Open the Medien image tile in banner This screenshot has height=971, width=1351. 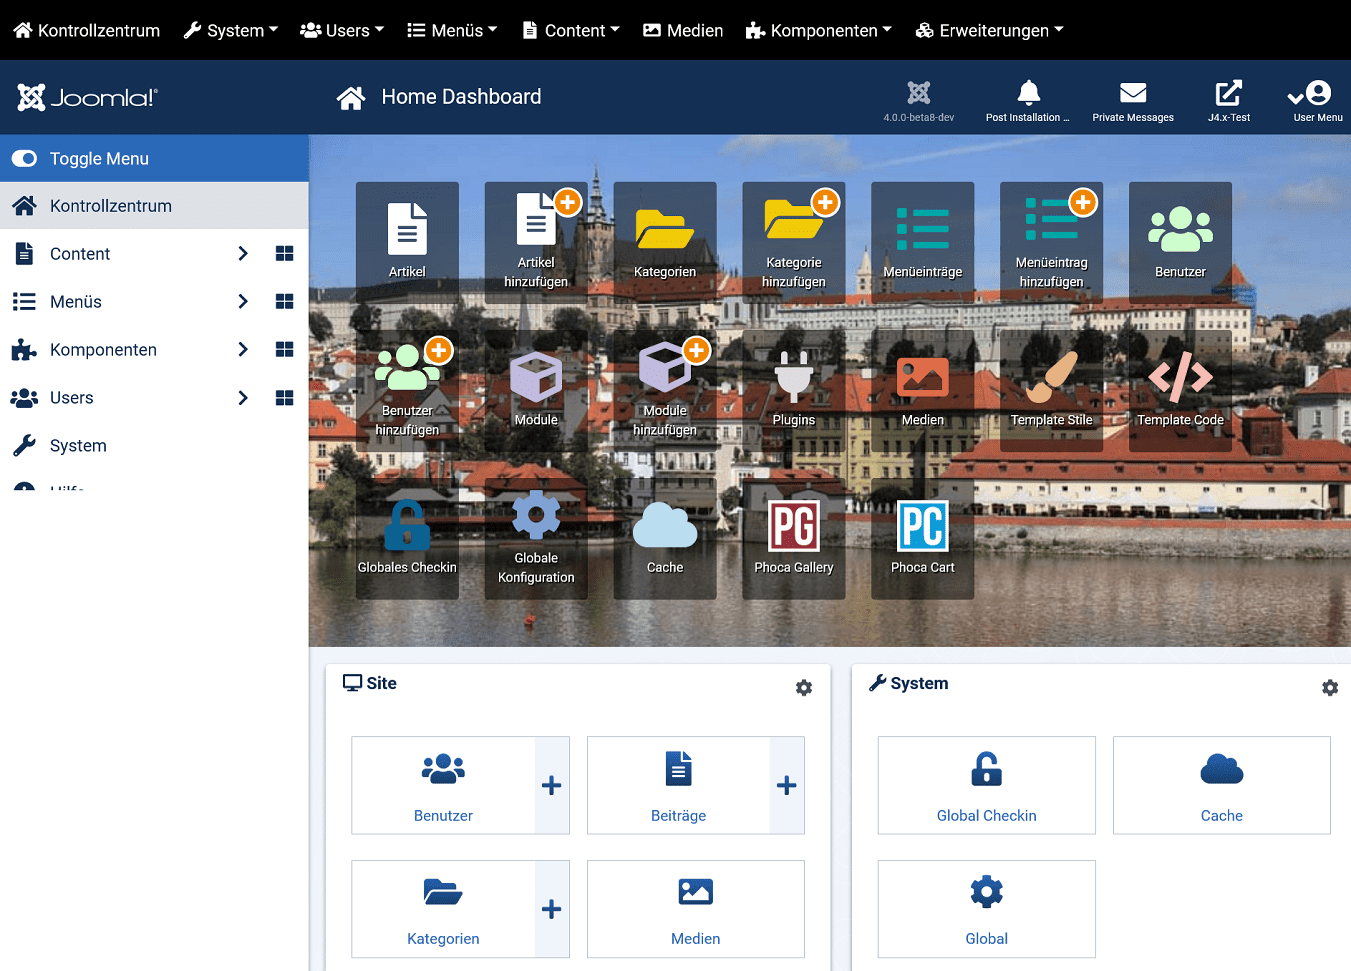point(923,391)
